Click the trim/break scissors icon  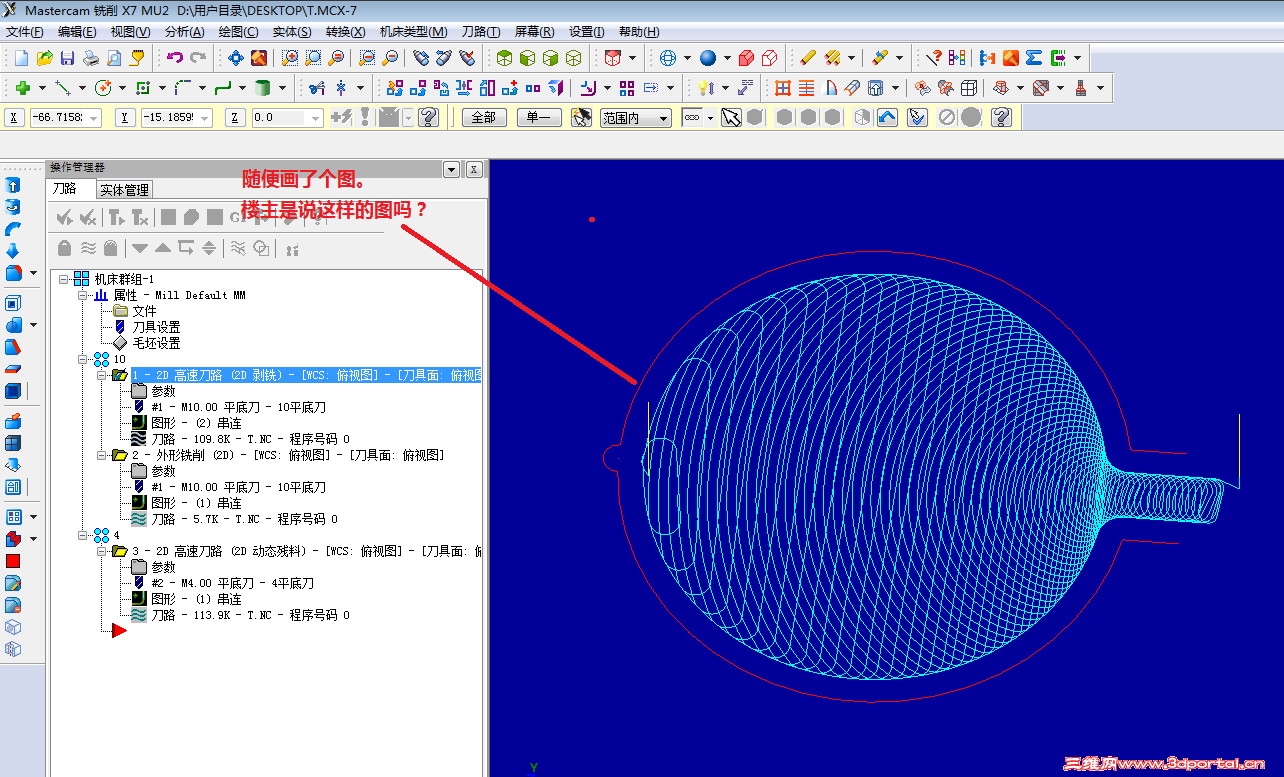pos(317,88)
